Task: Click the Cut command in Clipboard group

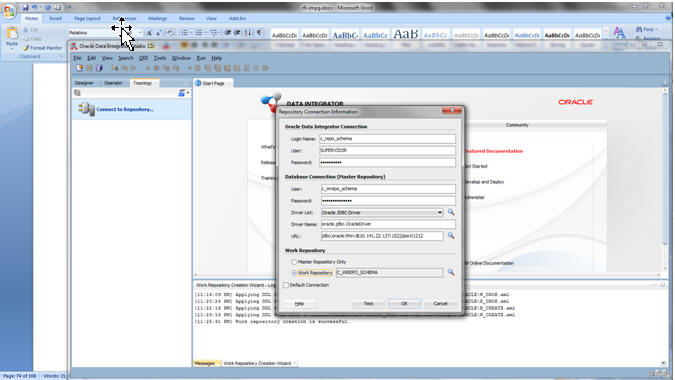Action: [31, 30]
